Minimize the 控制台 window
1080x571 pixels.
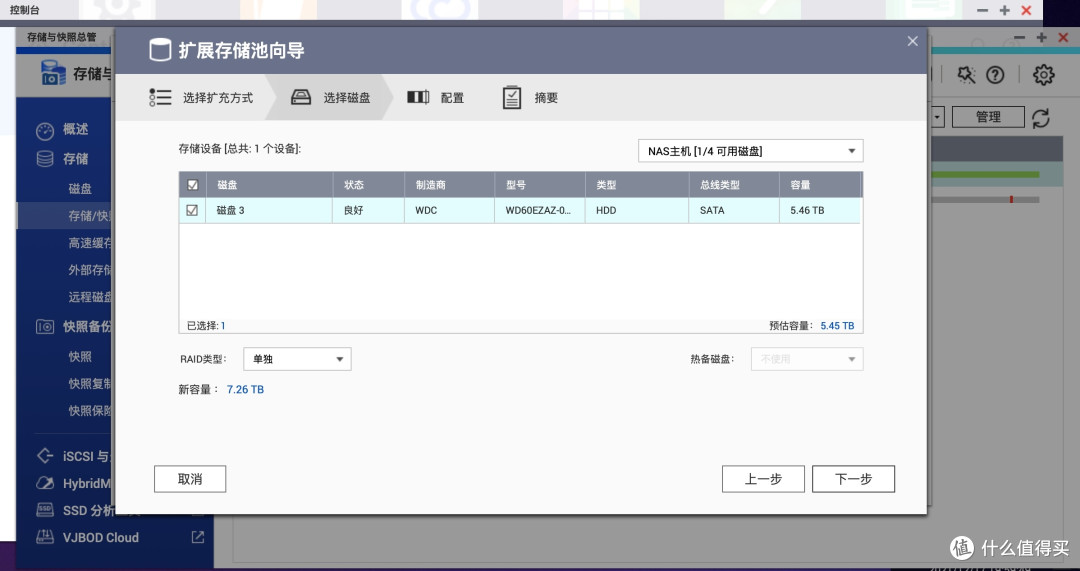[982, 10]
